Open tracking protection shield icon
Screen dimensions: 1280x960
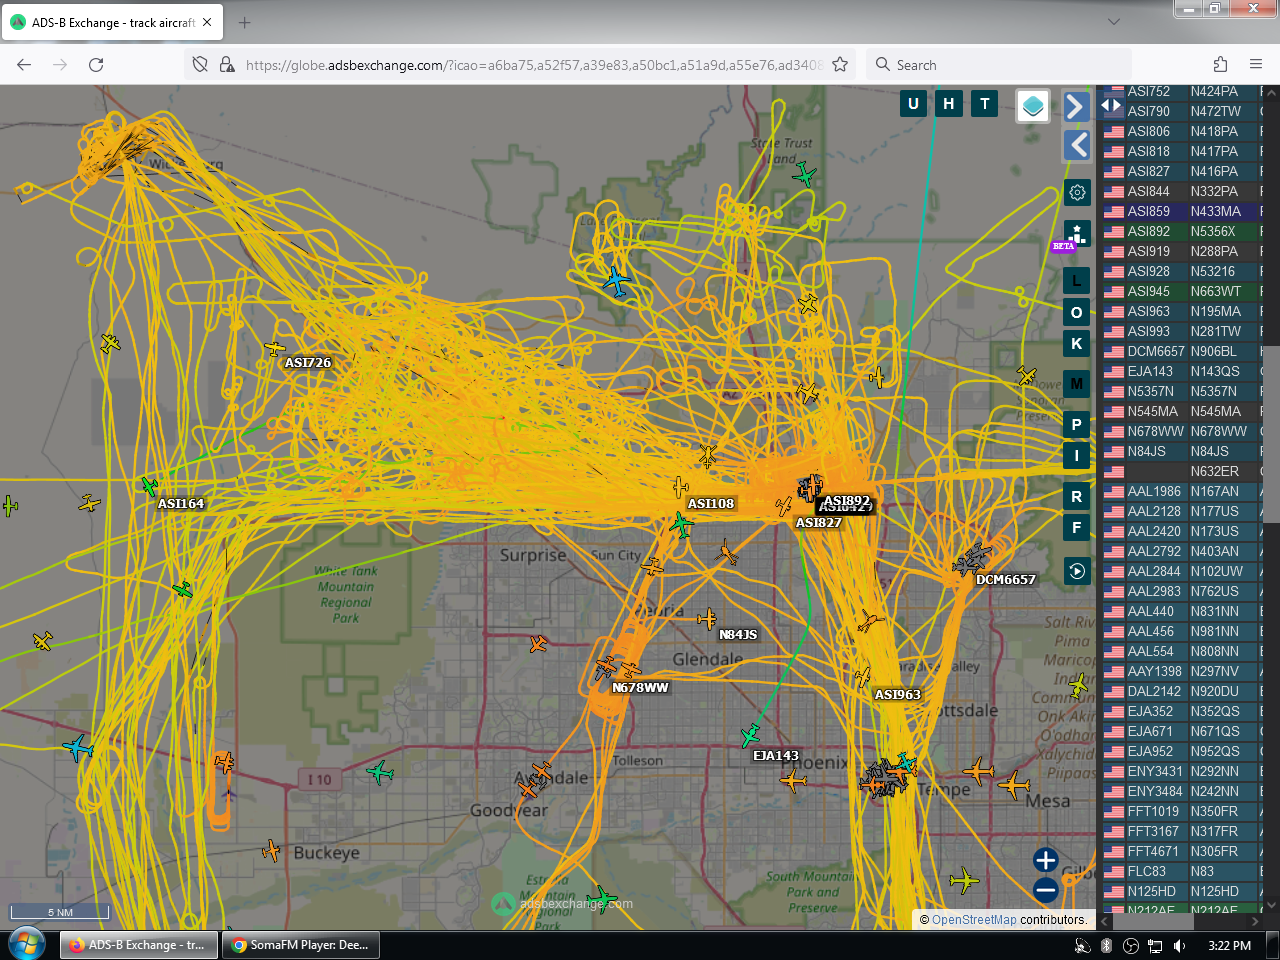[200, 64]
